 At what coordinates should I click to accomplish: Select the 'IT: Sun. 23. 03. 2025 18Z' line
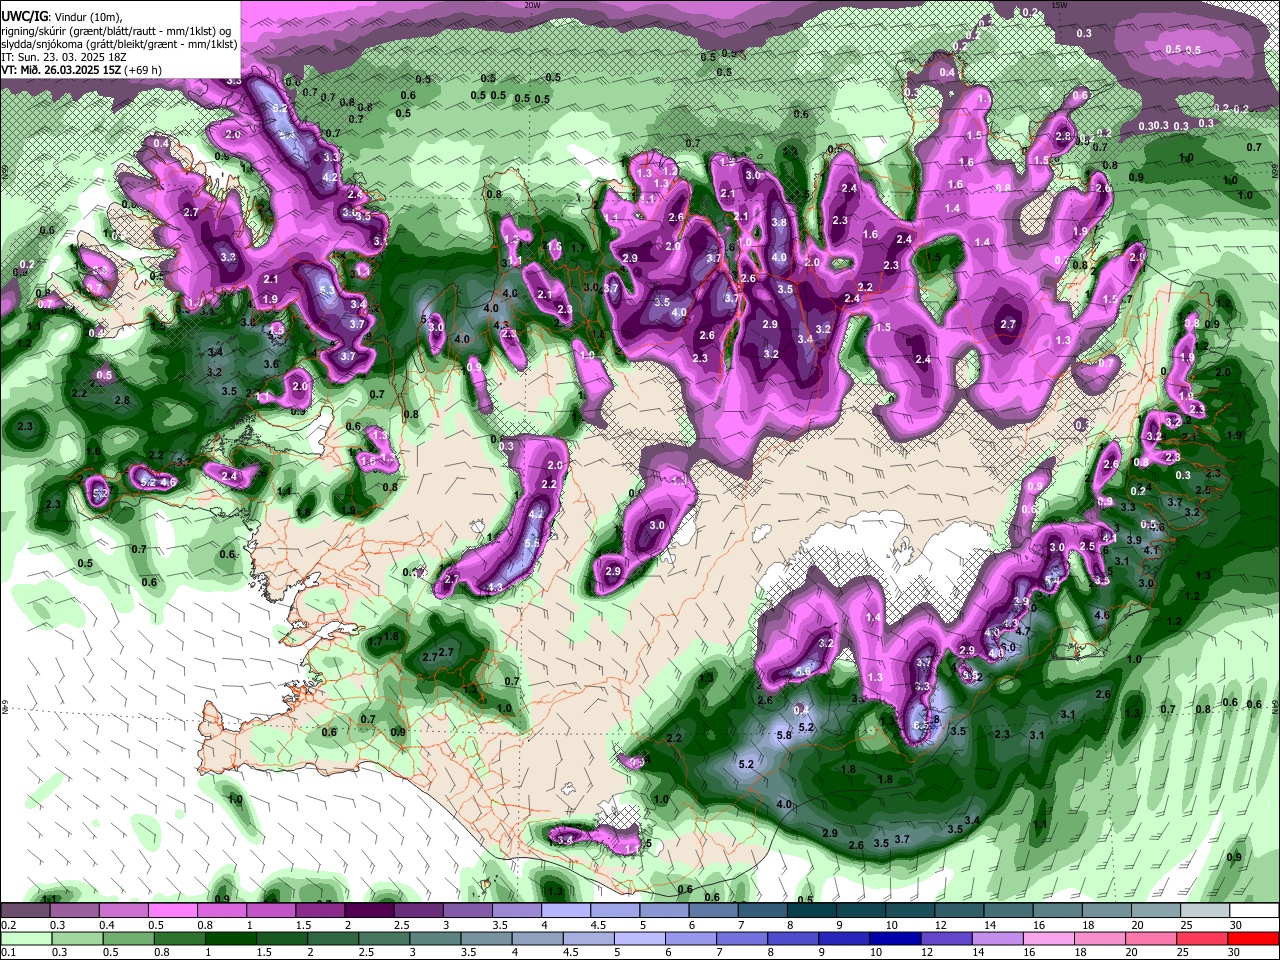click(62, 57)
